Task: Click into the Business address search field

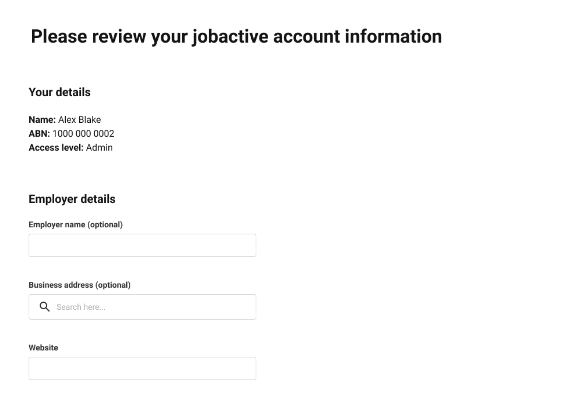Action: [x=142, y=307]
